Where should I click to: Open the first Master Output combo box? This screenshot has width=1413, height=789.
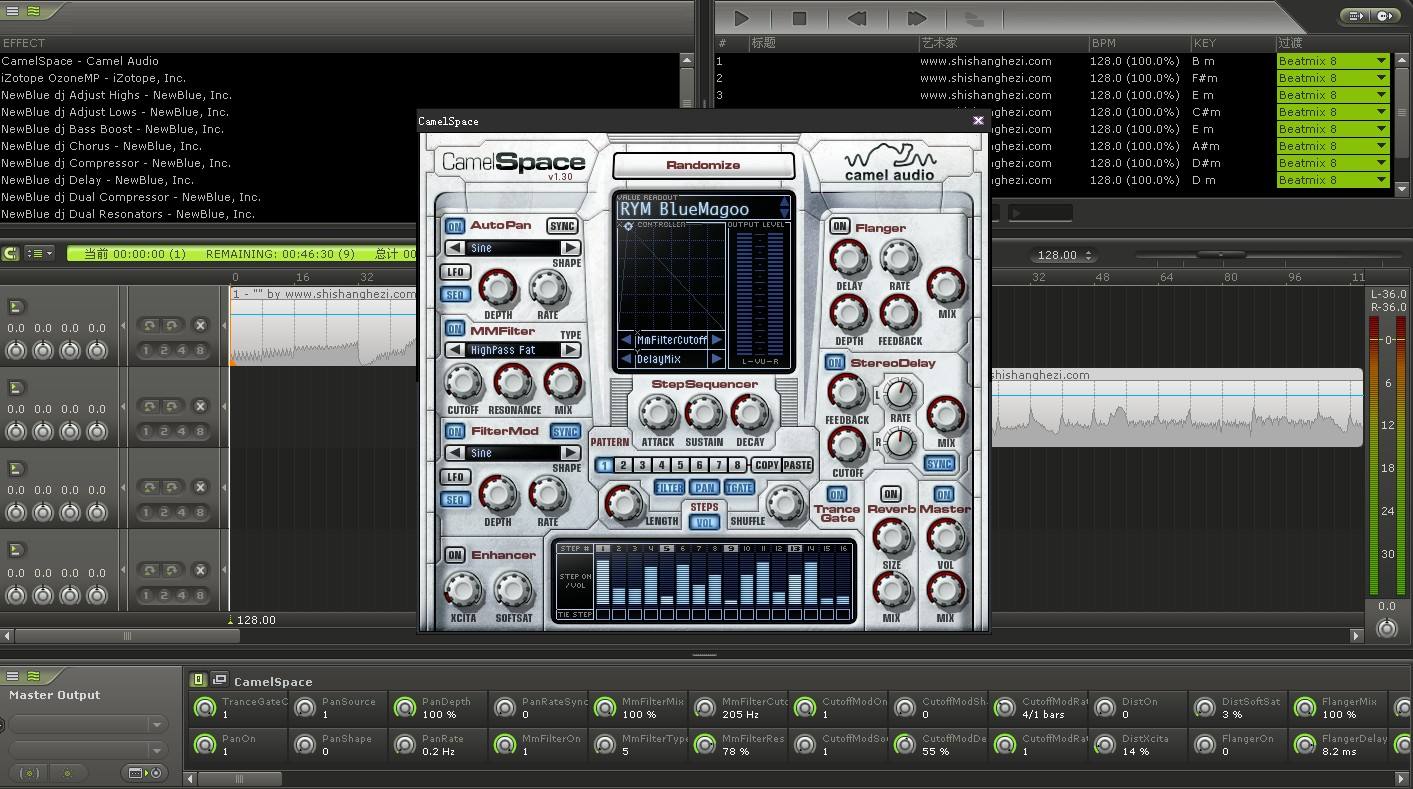click(x=87, y=724)
